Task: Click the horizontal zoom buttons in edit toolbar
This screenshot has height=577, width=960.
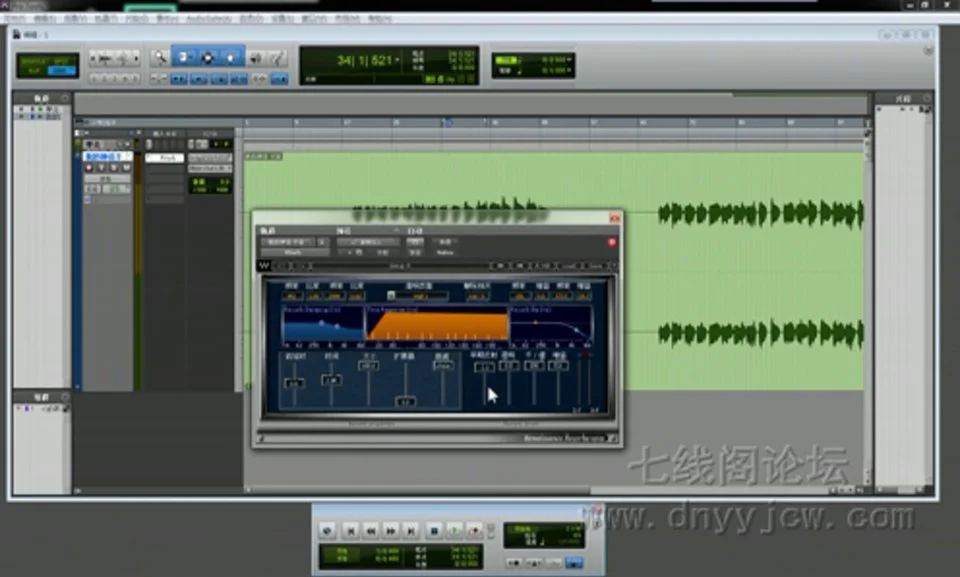Action: [114, 58]
